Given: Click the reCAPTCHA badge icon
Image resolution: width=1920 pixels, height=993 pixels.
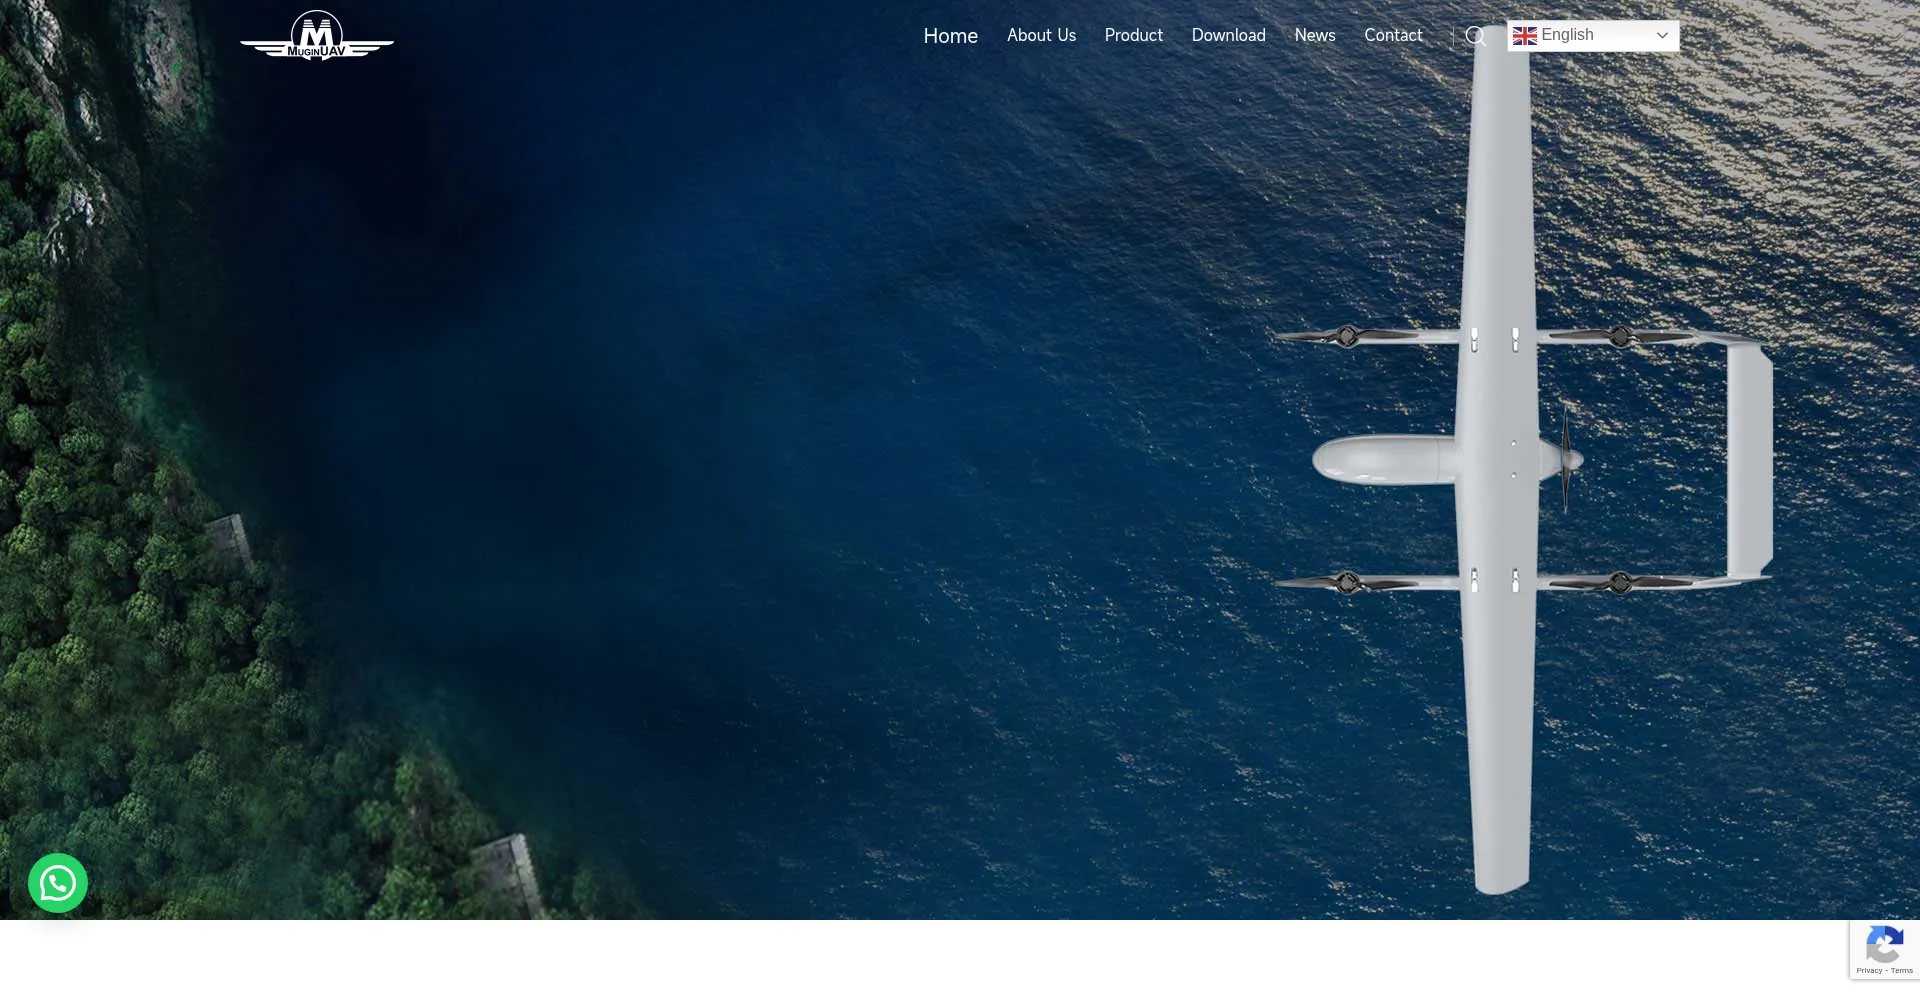Looking at the screenshot, I should click(x=1884, y=945).
